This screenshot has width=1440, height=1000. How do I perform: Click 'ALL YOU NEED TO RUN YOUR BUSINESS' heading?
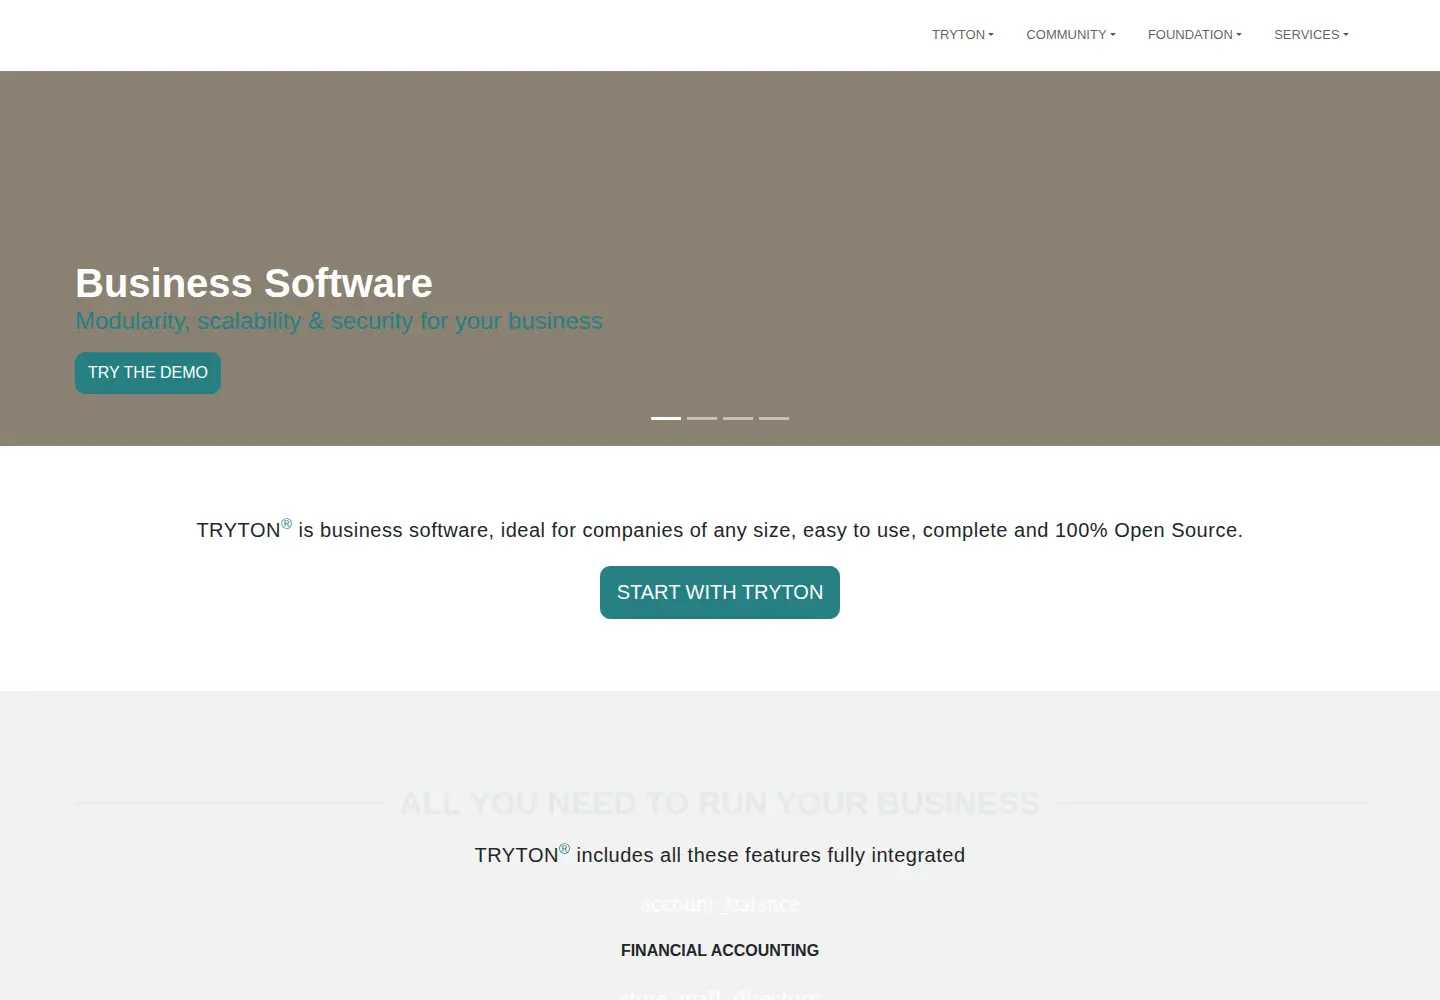tap(720, 803)
